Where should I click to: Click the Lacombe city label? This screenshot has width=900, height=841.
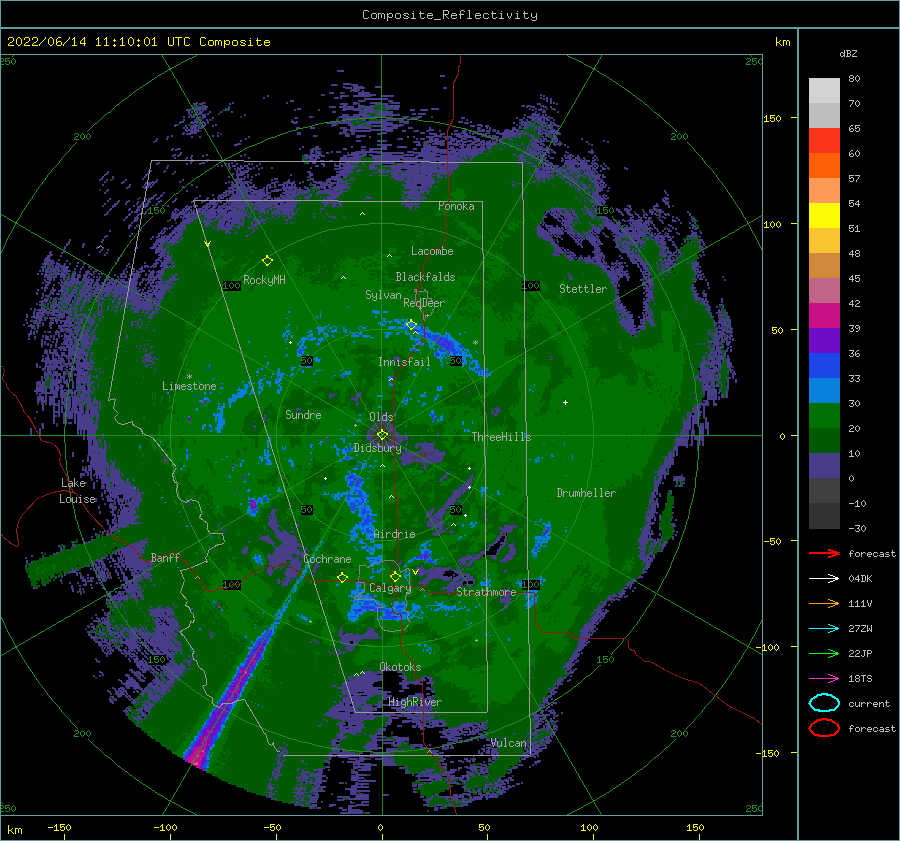click(432, 251)
